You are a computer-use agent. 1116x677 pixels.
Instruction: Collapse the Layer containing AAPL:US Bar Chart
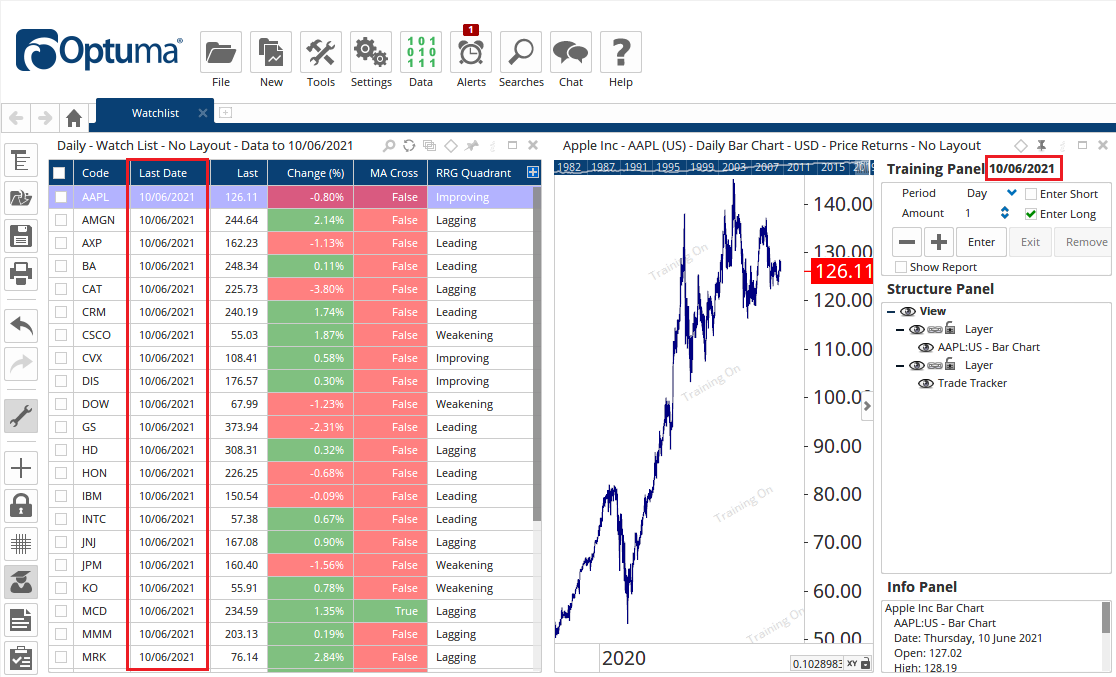900,330
